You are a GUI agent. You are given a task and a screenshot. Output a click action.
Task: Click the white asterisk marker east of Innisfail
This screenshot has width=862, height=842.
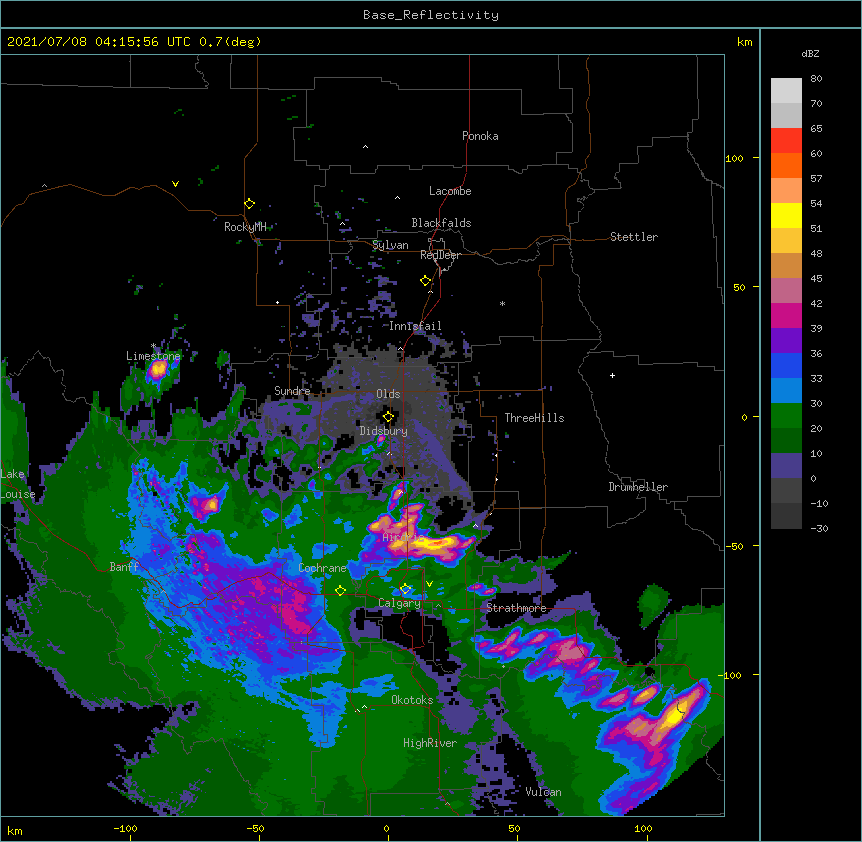502,303
